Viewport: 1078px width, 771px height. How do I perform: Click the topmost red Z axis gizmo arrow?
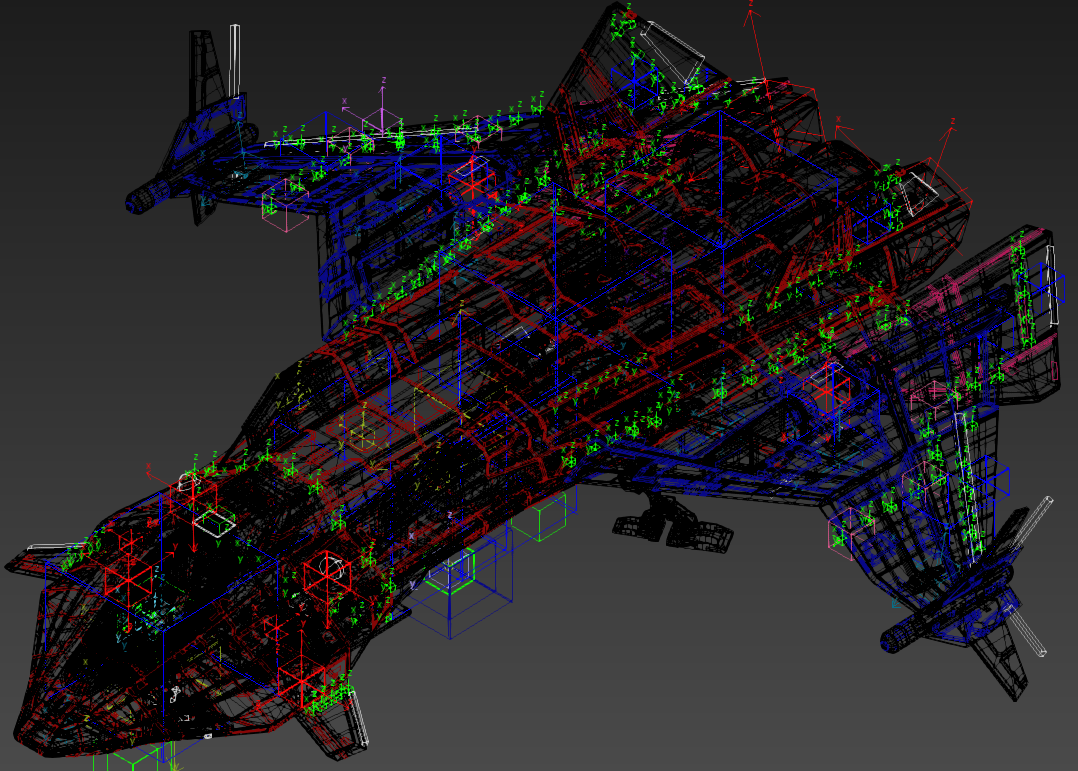(x=751, y=14)
